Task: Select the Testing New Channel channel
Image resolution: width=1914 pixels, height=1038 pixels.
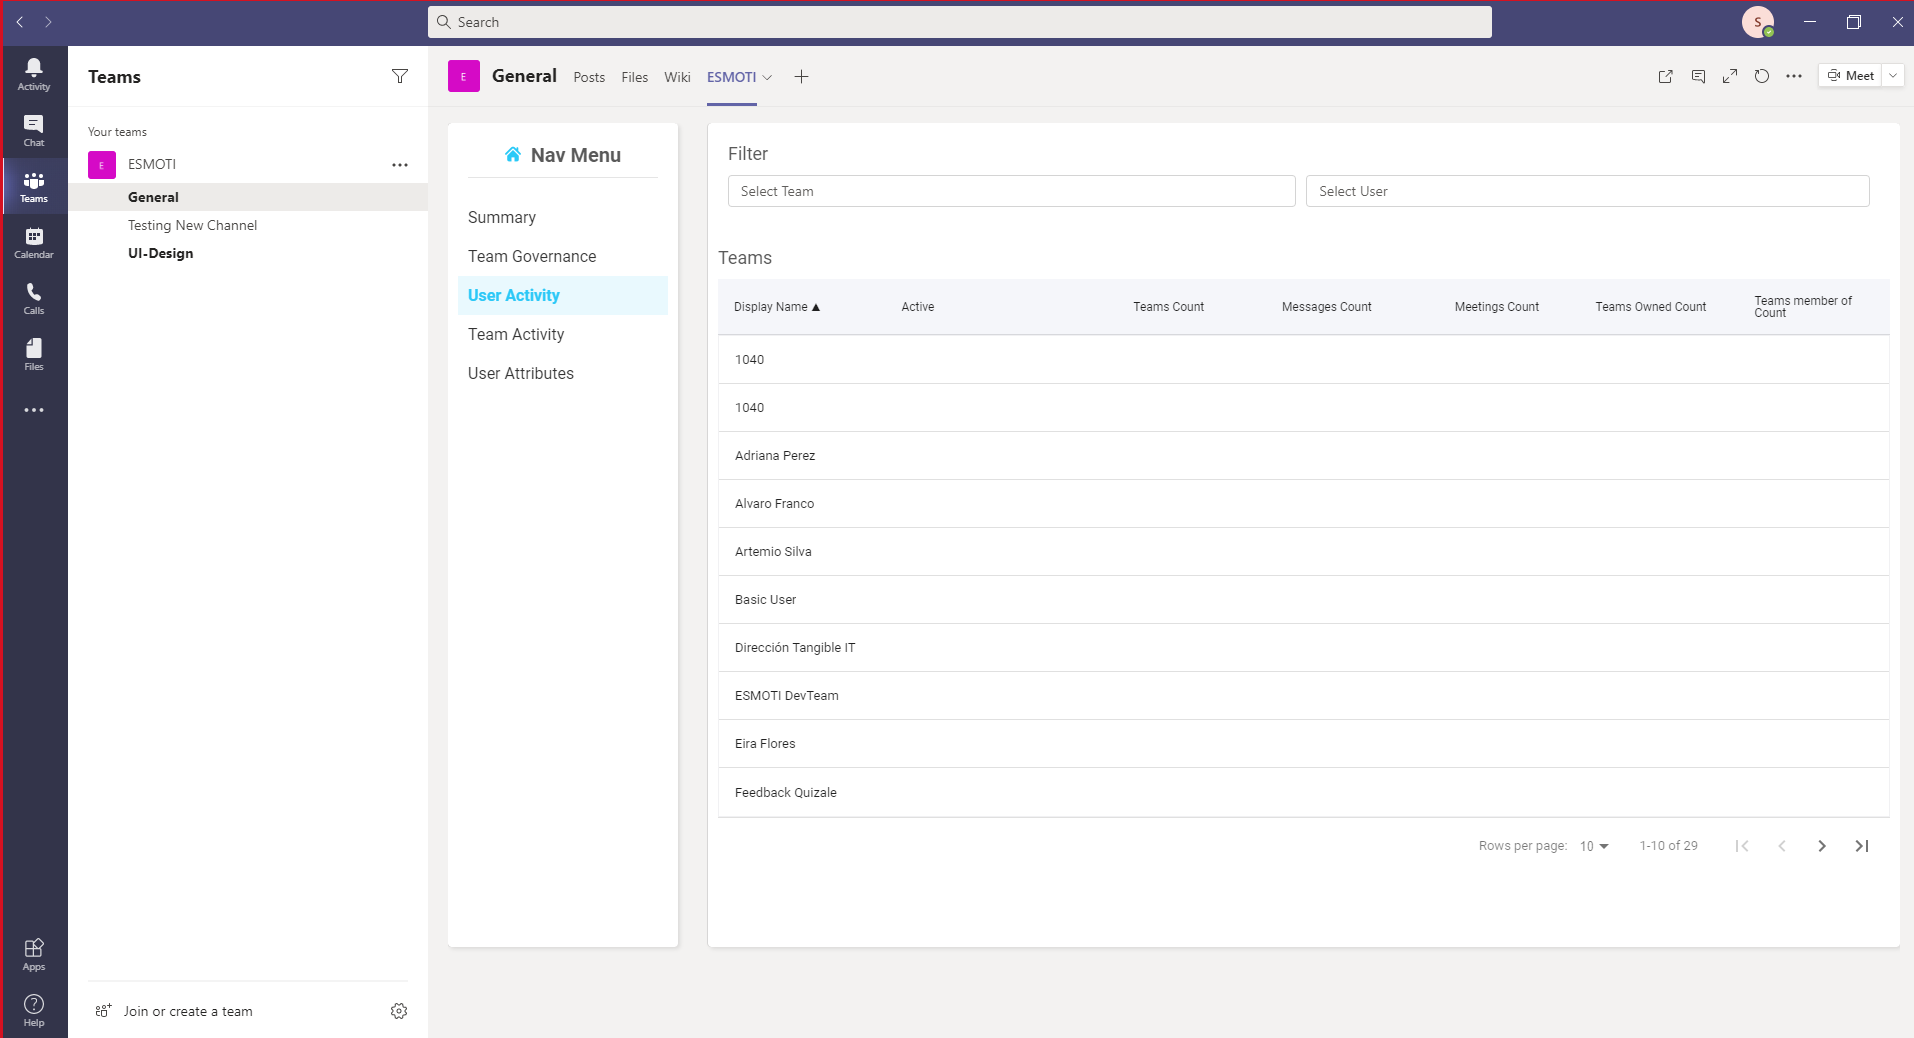Action: pos(248,225)
